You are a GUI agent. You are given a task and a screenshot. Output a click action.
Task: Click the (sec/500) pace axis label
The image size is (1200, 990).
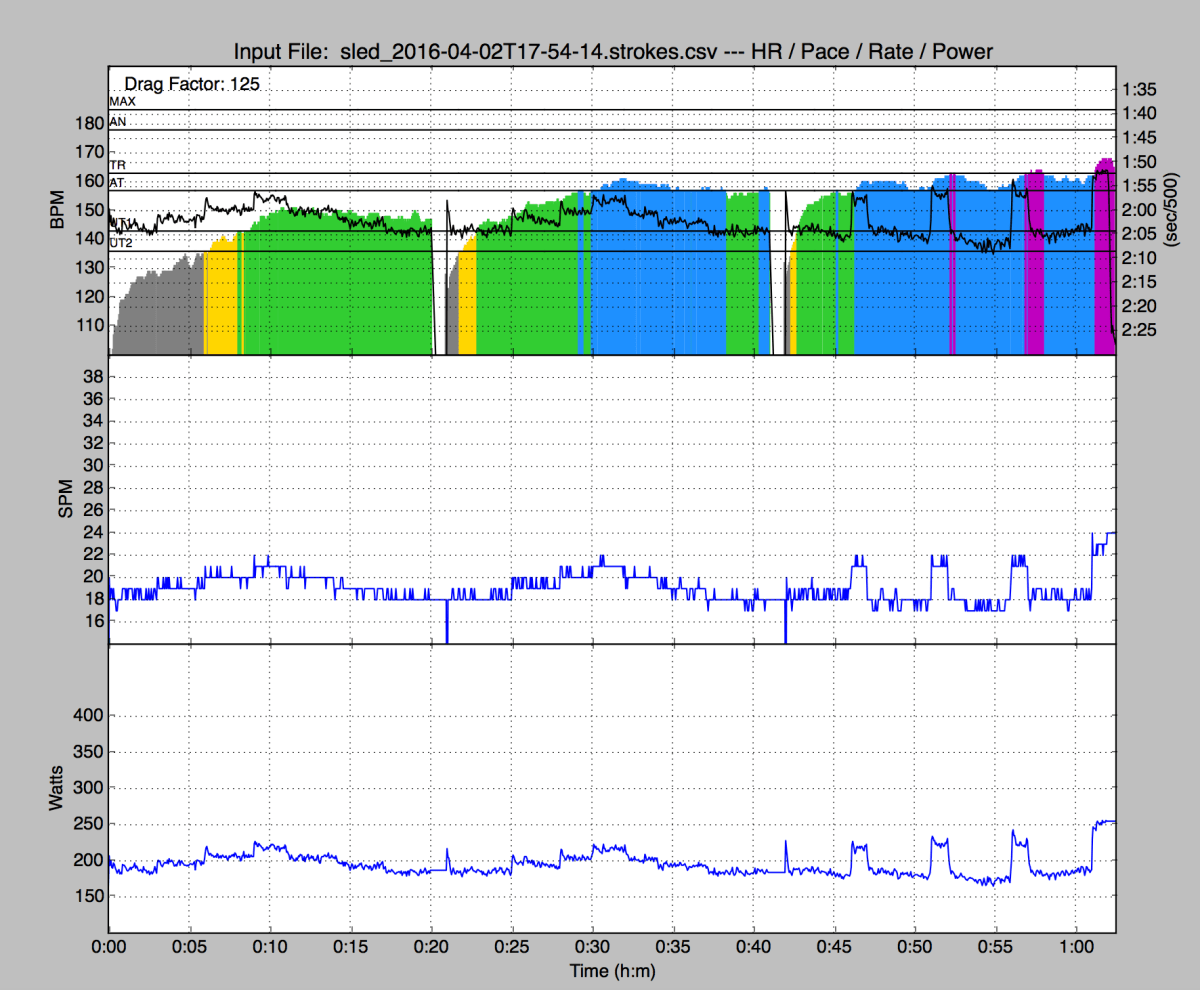(1186, 211)
